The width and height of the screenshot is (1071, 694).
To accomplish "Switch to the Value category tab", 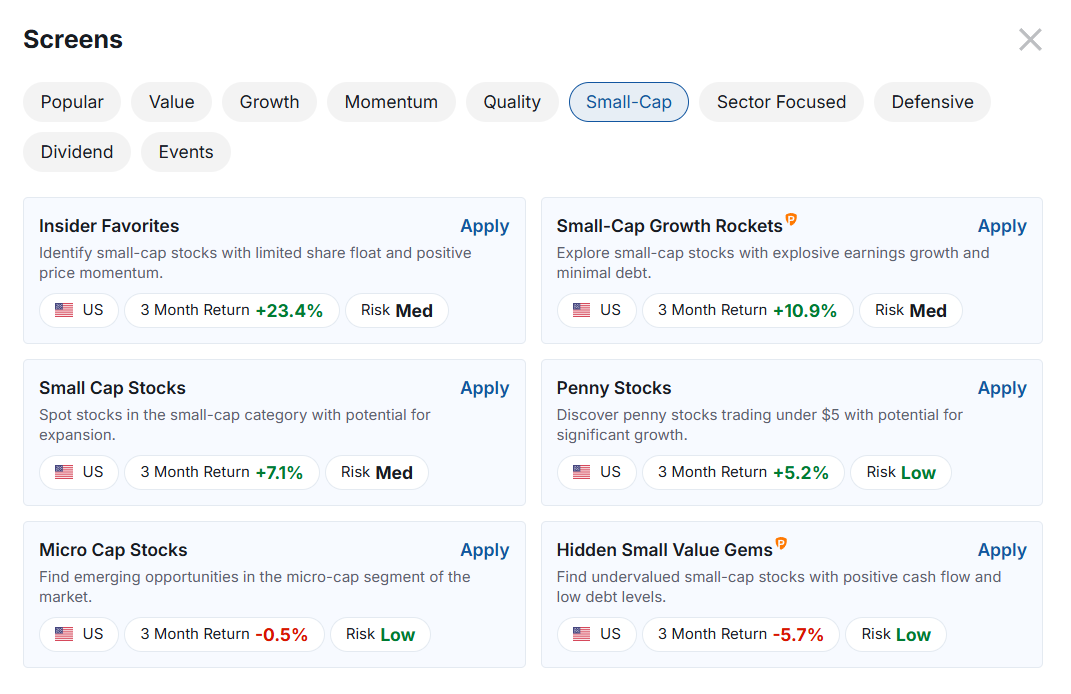I will 171,101.
